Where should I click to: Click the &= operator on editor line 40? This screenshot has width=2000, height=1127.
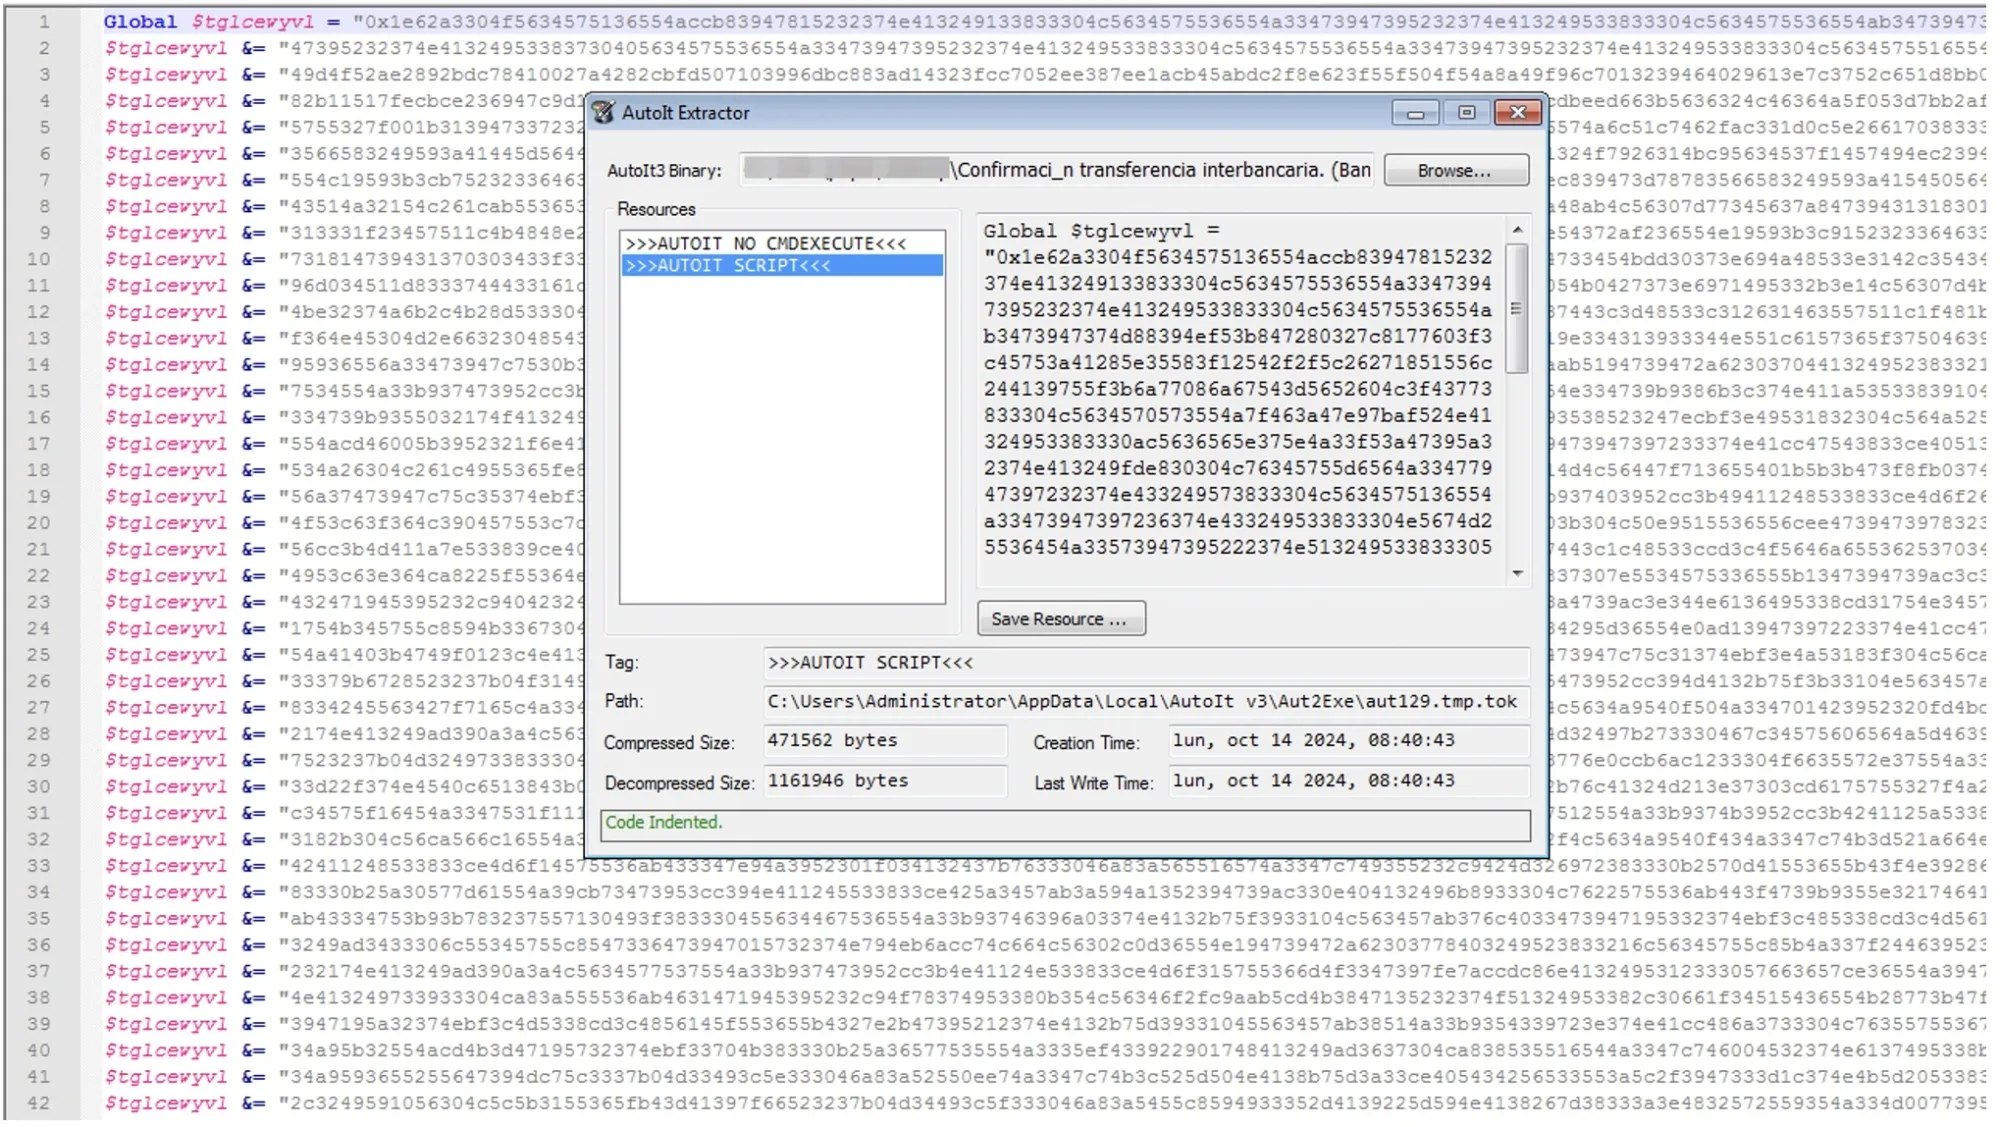[x=253, y=1051]
